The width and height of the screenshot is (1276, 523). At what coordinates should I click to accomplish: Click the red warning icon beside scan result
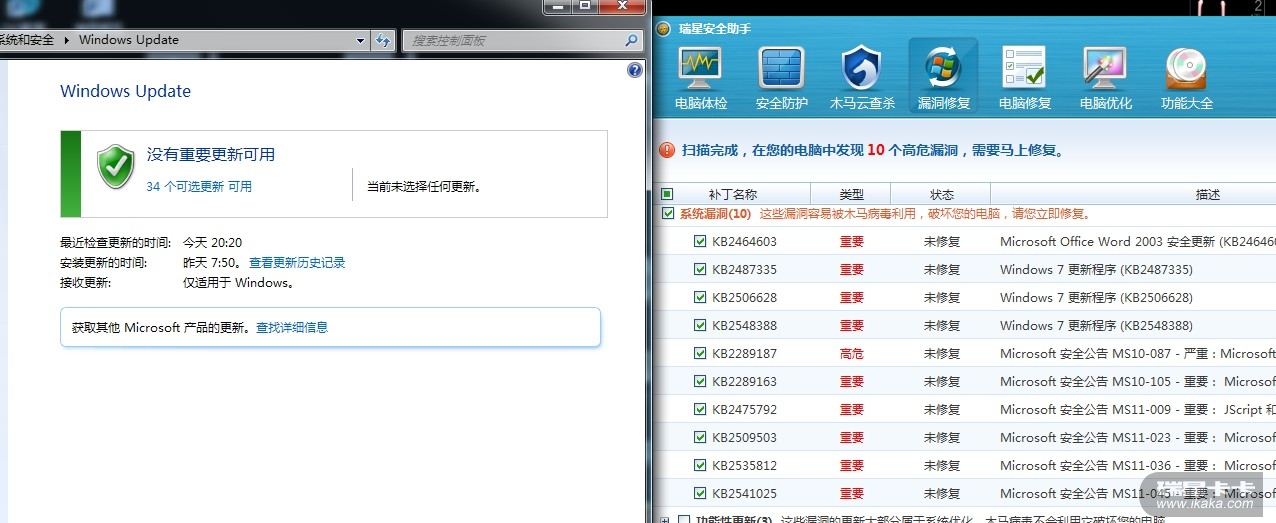coord(667,150)
